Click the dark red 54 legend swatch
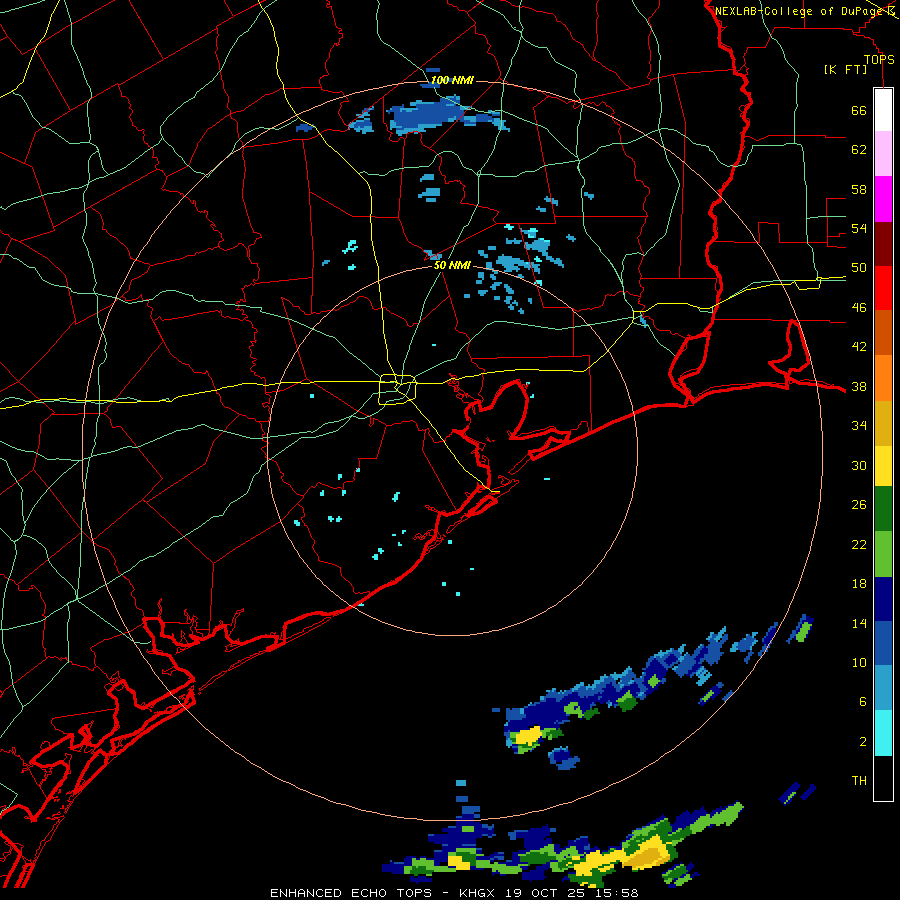 pos(883,244)
